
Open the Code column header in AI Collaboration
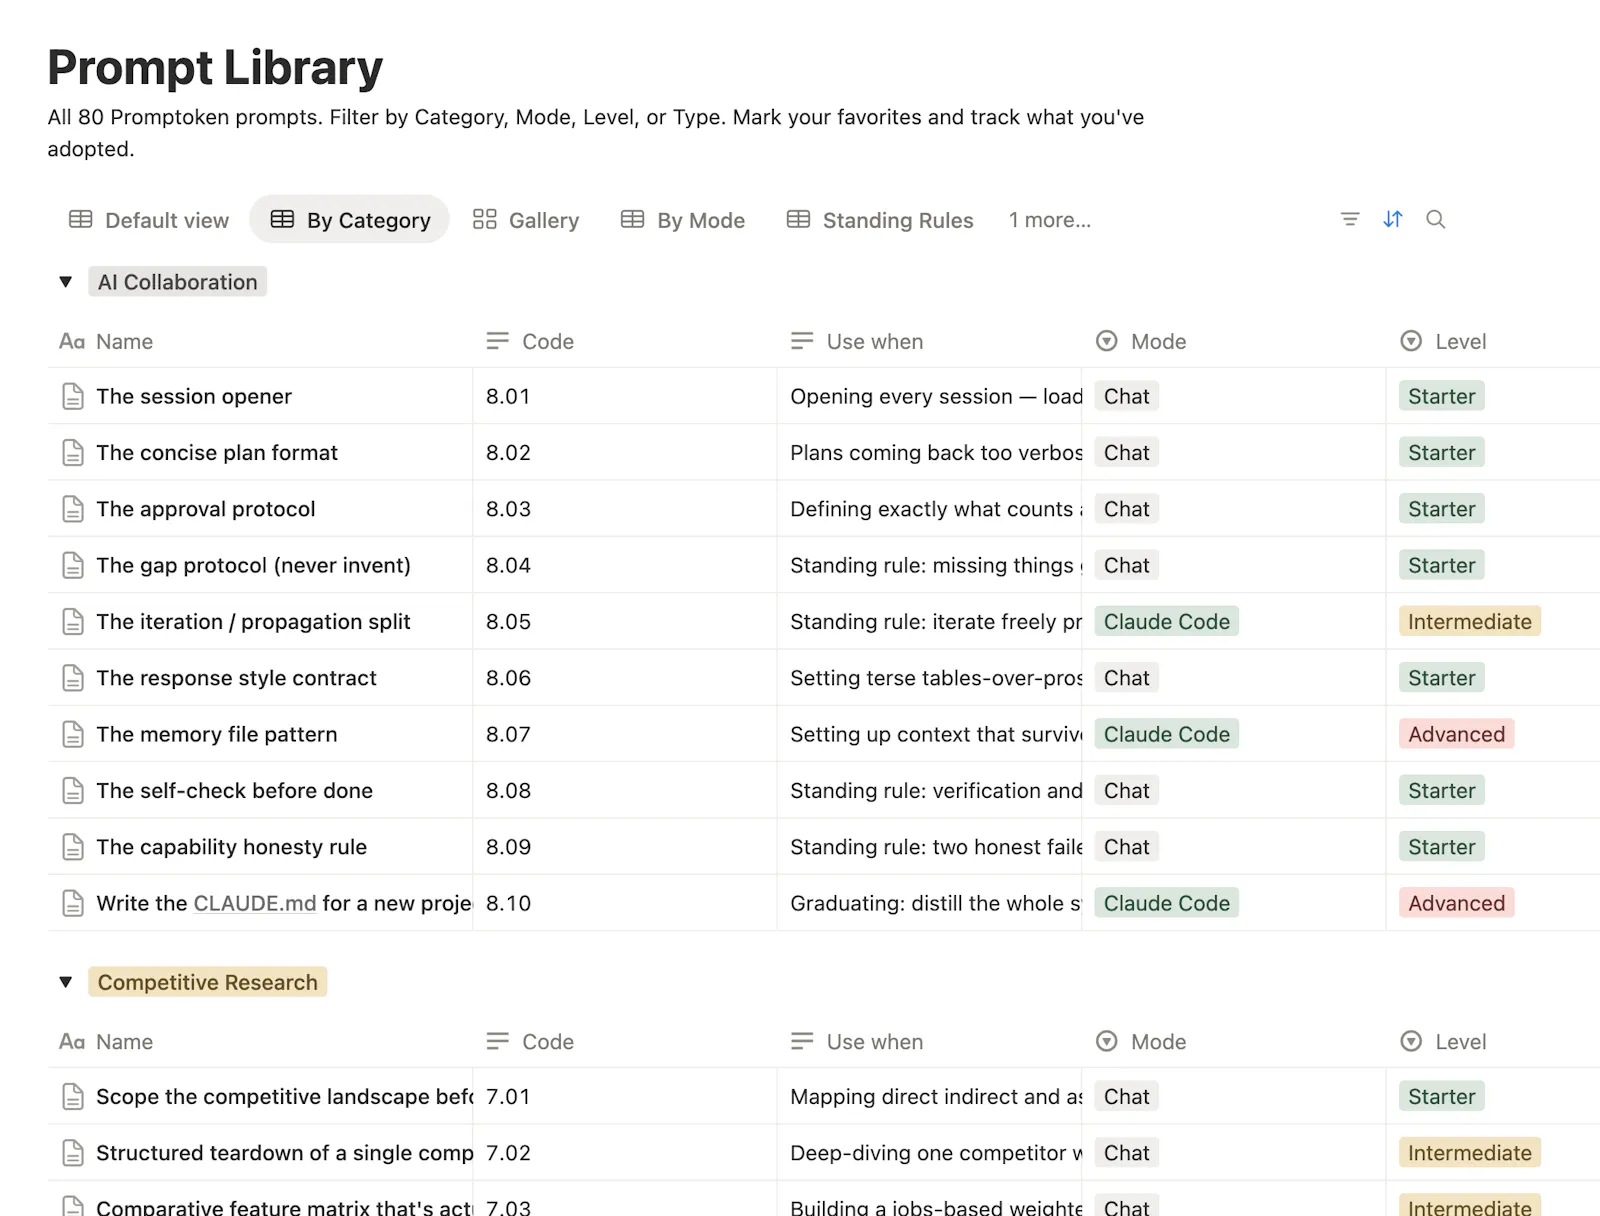pos(530,341)
